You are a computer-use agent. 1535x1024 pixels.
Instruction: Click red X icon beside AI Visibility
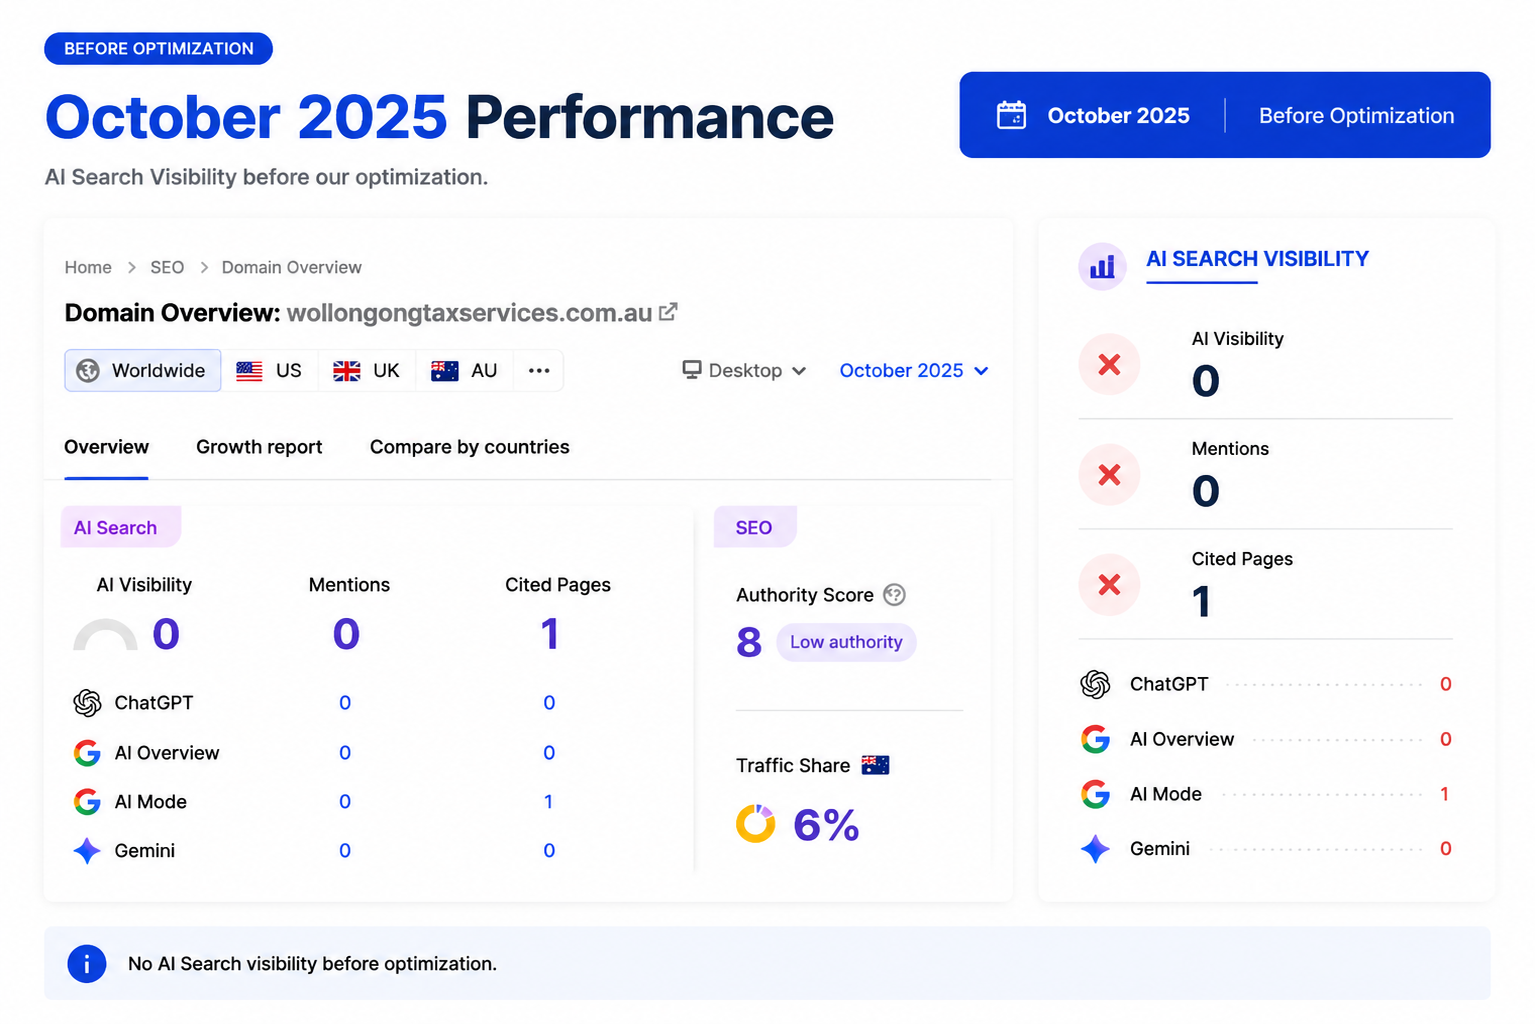pyautogui.click(x=1109, y=365)
